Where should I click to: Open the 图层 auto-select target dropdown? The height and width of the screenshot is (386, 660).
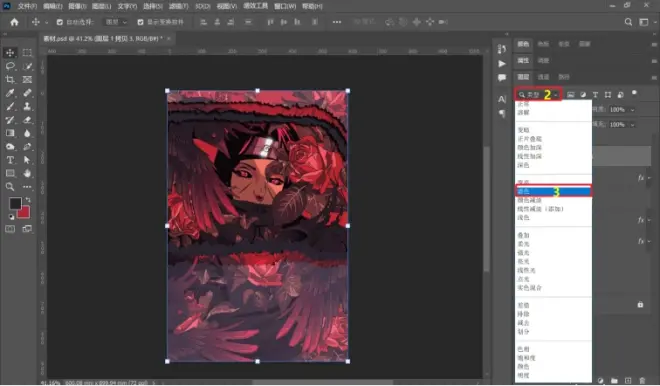(x=116, y=22)
